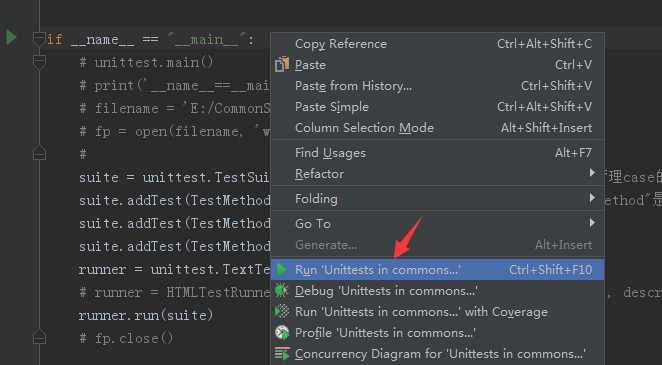Image resolution: width=662 pixels, height=365 pixels.
Task: Expand the Folding submenu arrow
Action: coord(592,198)
